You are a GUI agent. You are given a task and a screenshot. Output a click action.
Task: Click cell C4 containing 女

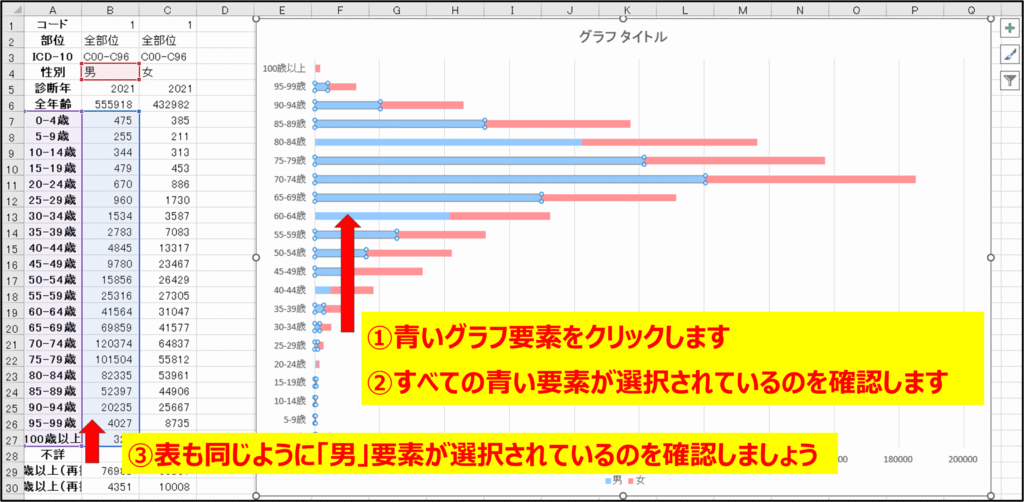[165, 72]
